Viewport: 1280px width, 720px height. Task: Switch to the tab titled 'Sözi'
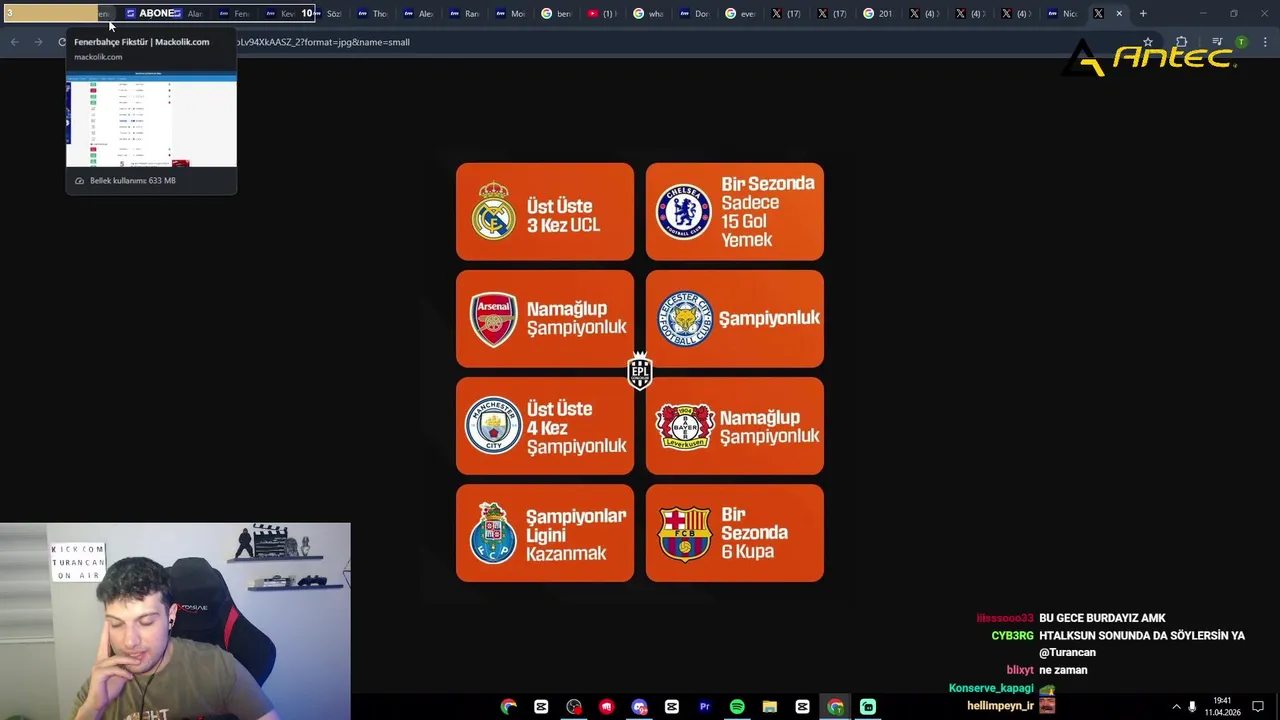pos(328,14)
